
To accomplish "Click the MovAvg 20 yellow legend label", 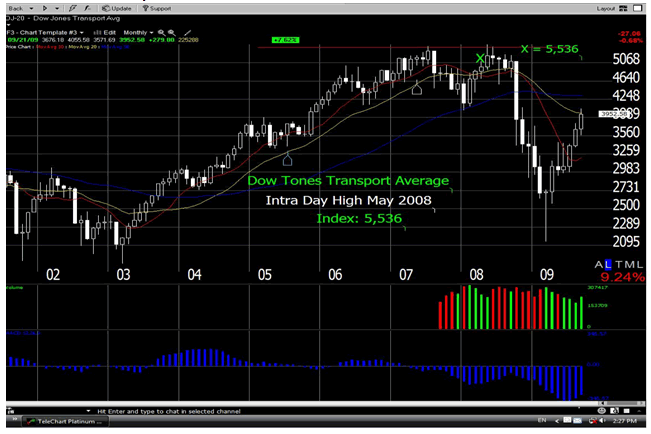I will tap(83, 47).
